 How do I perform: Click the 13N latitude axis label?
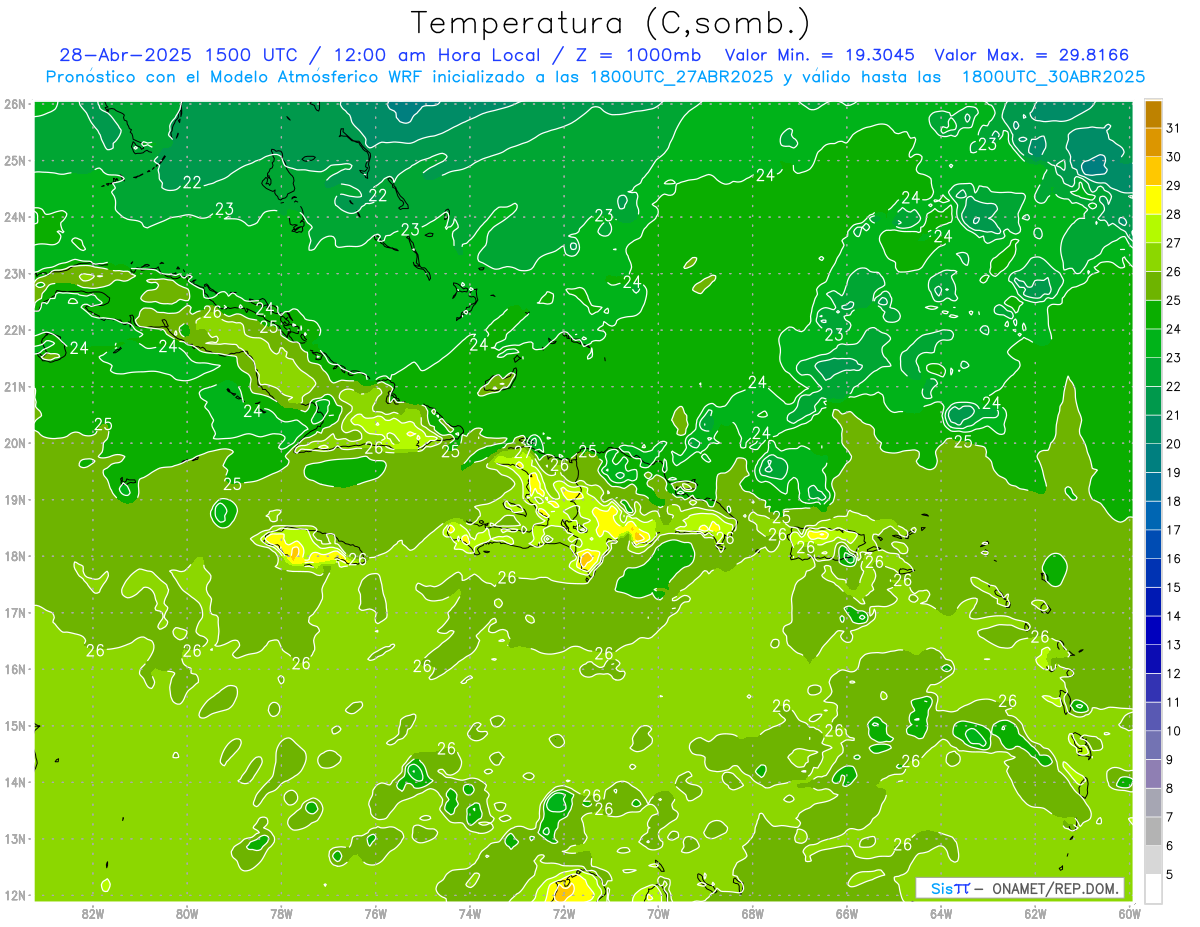(14, 838)
